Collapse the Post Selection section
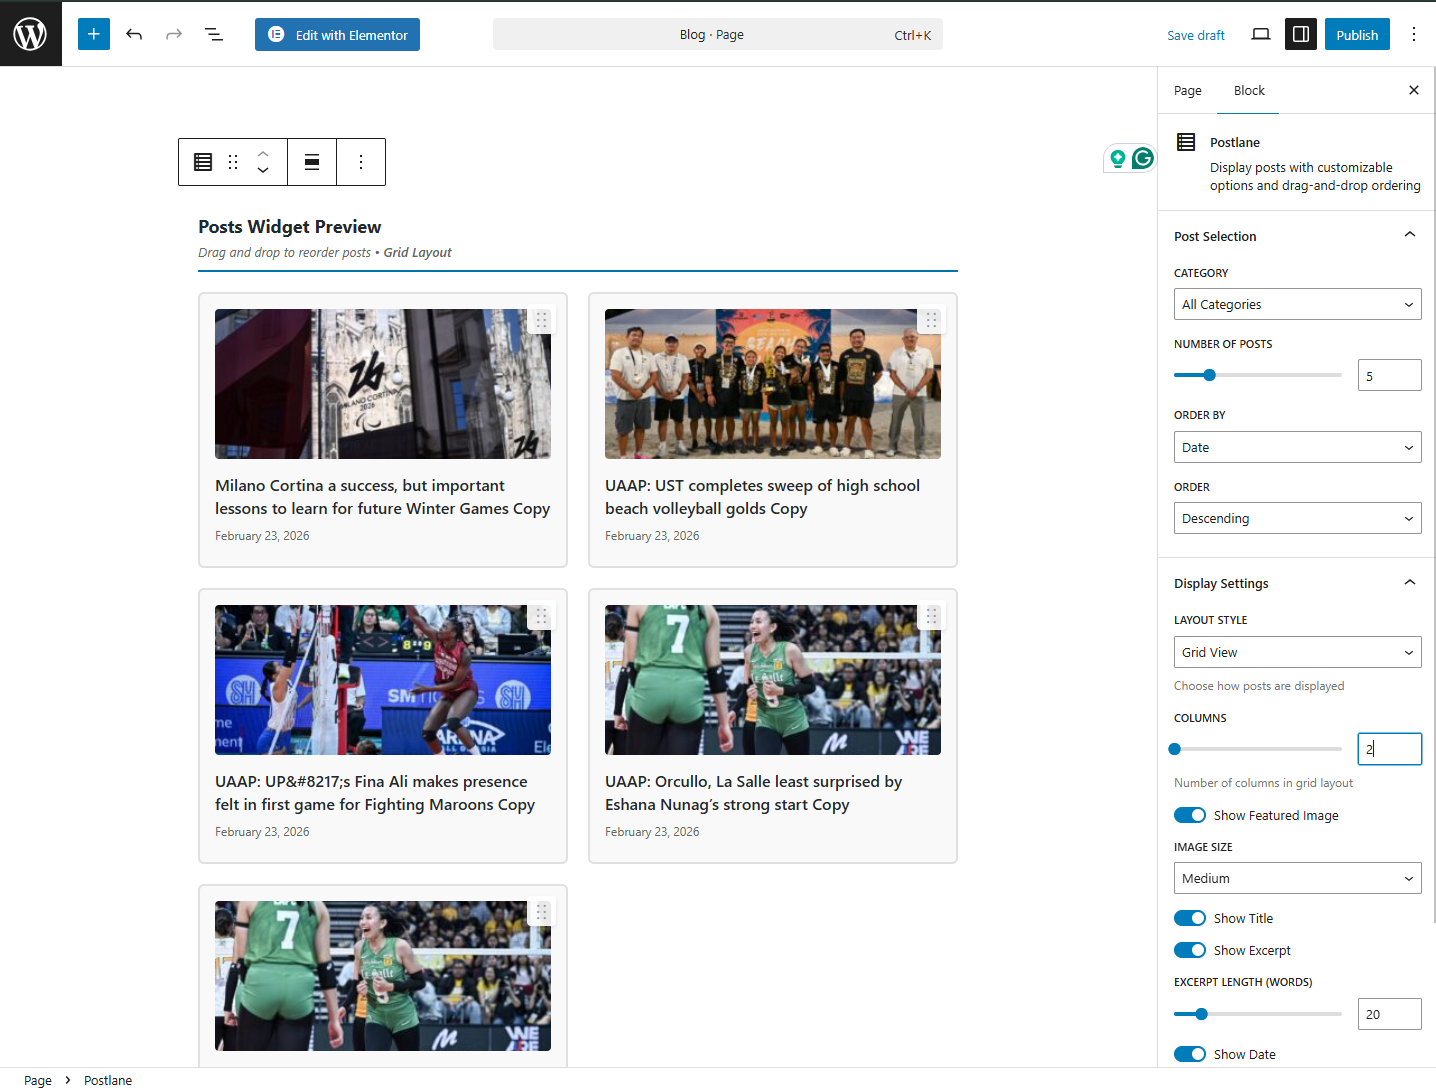This screenshot has width=1436, height=1090. click(1409, 235)
